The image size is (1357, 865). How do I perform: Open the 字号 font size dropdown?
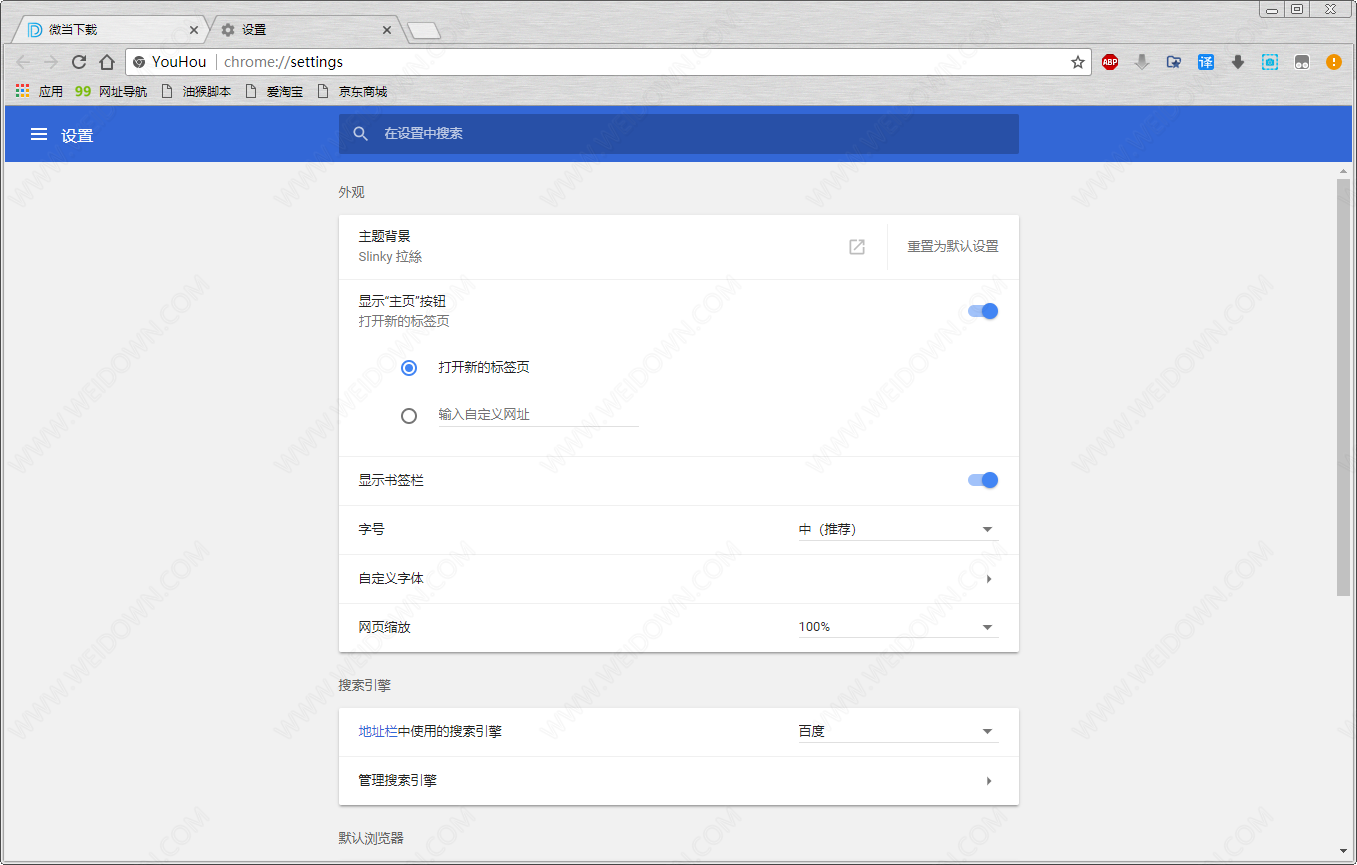(898, 530)
